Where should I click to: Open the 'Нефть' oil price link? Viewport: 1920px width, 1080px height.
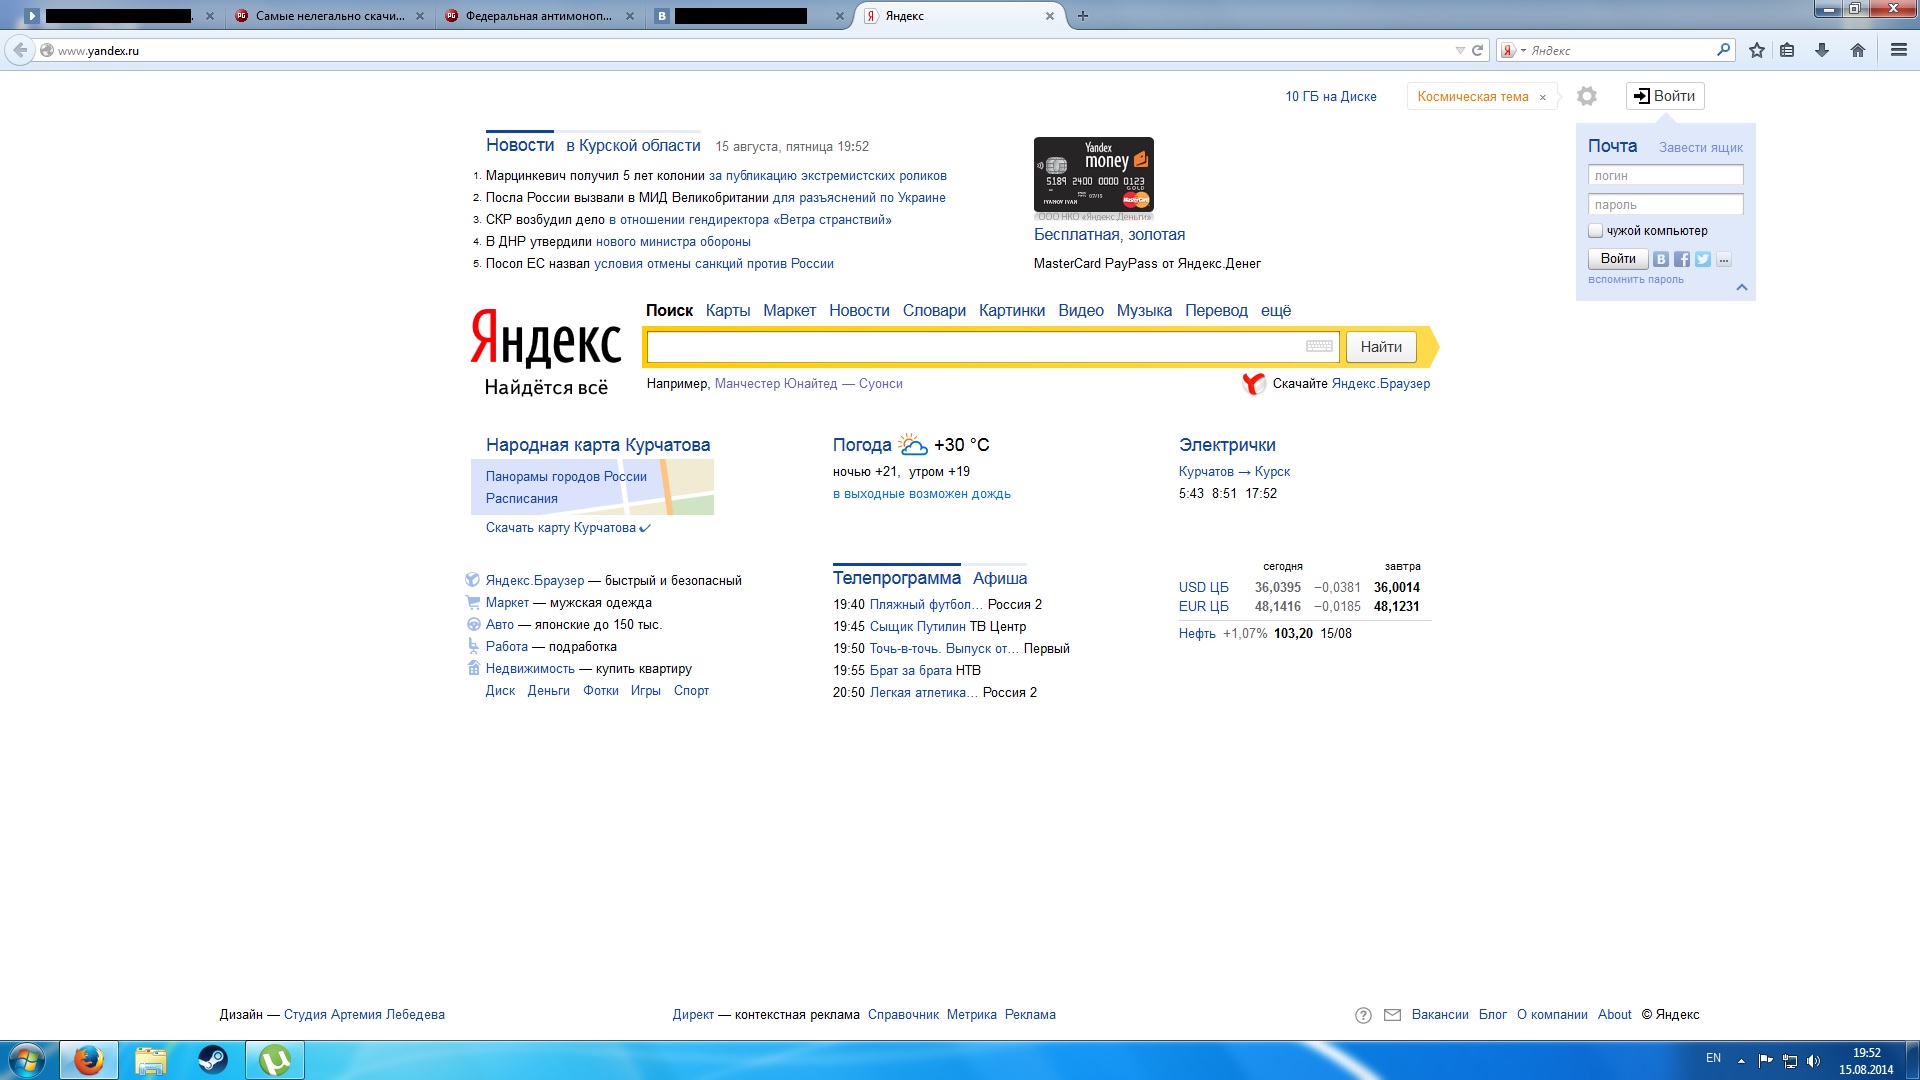click(x=1197, y=634)
